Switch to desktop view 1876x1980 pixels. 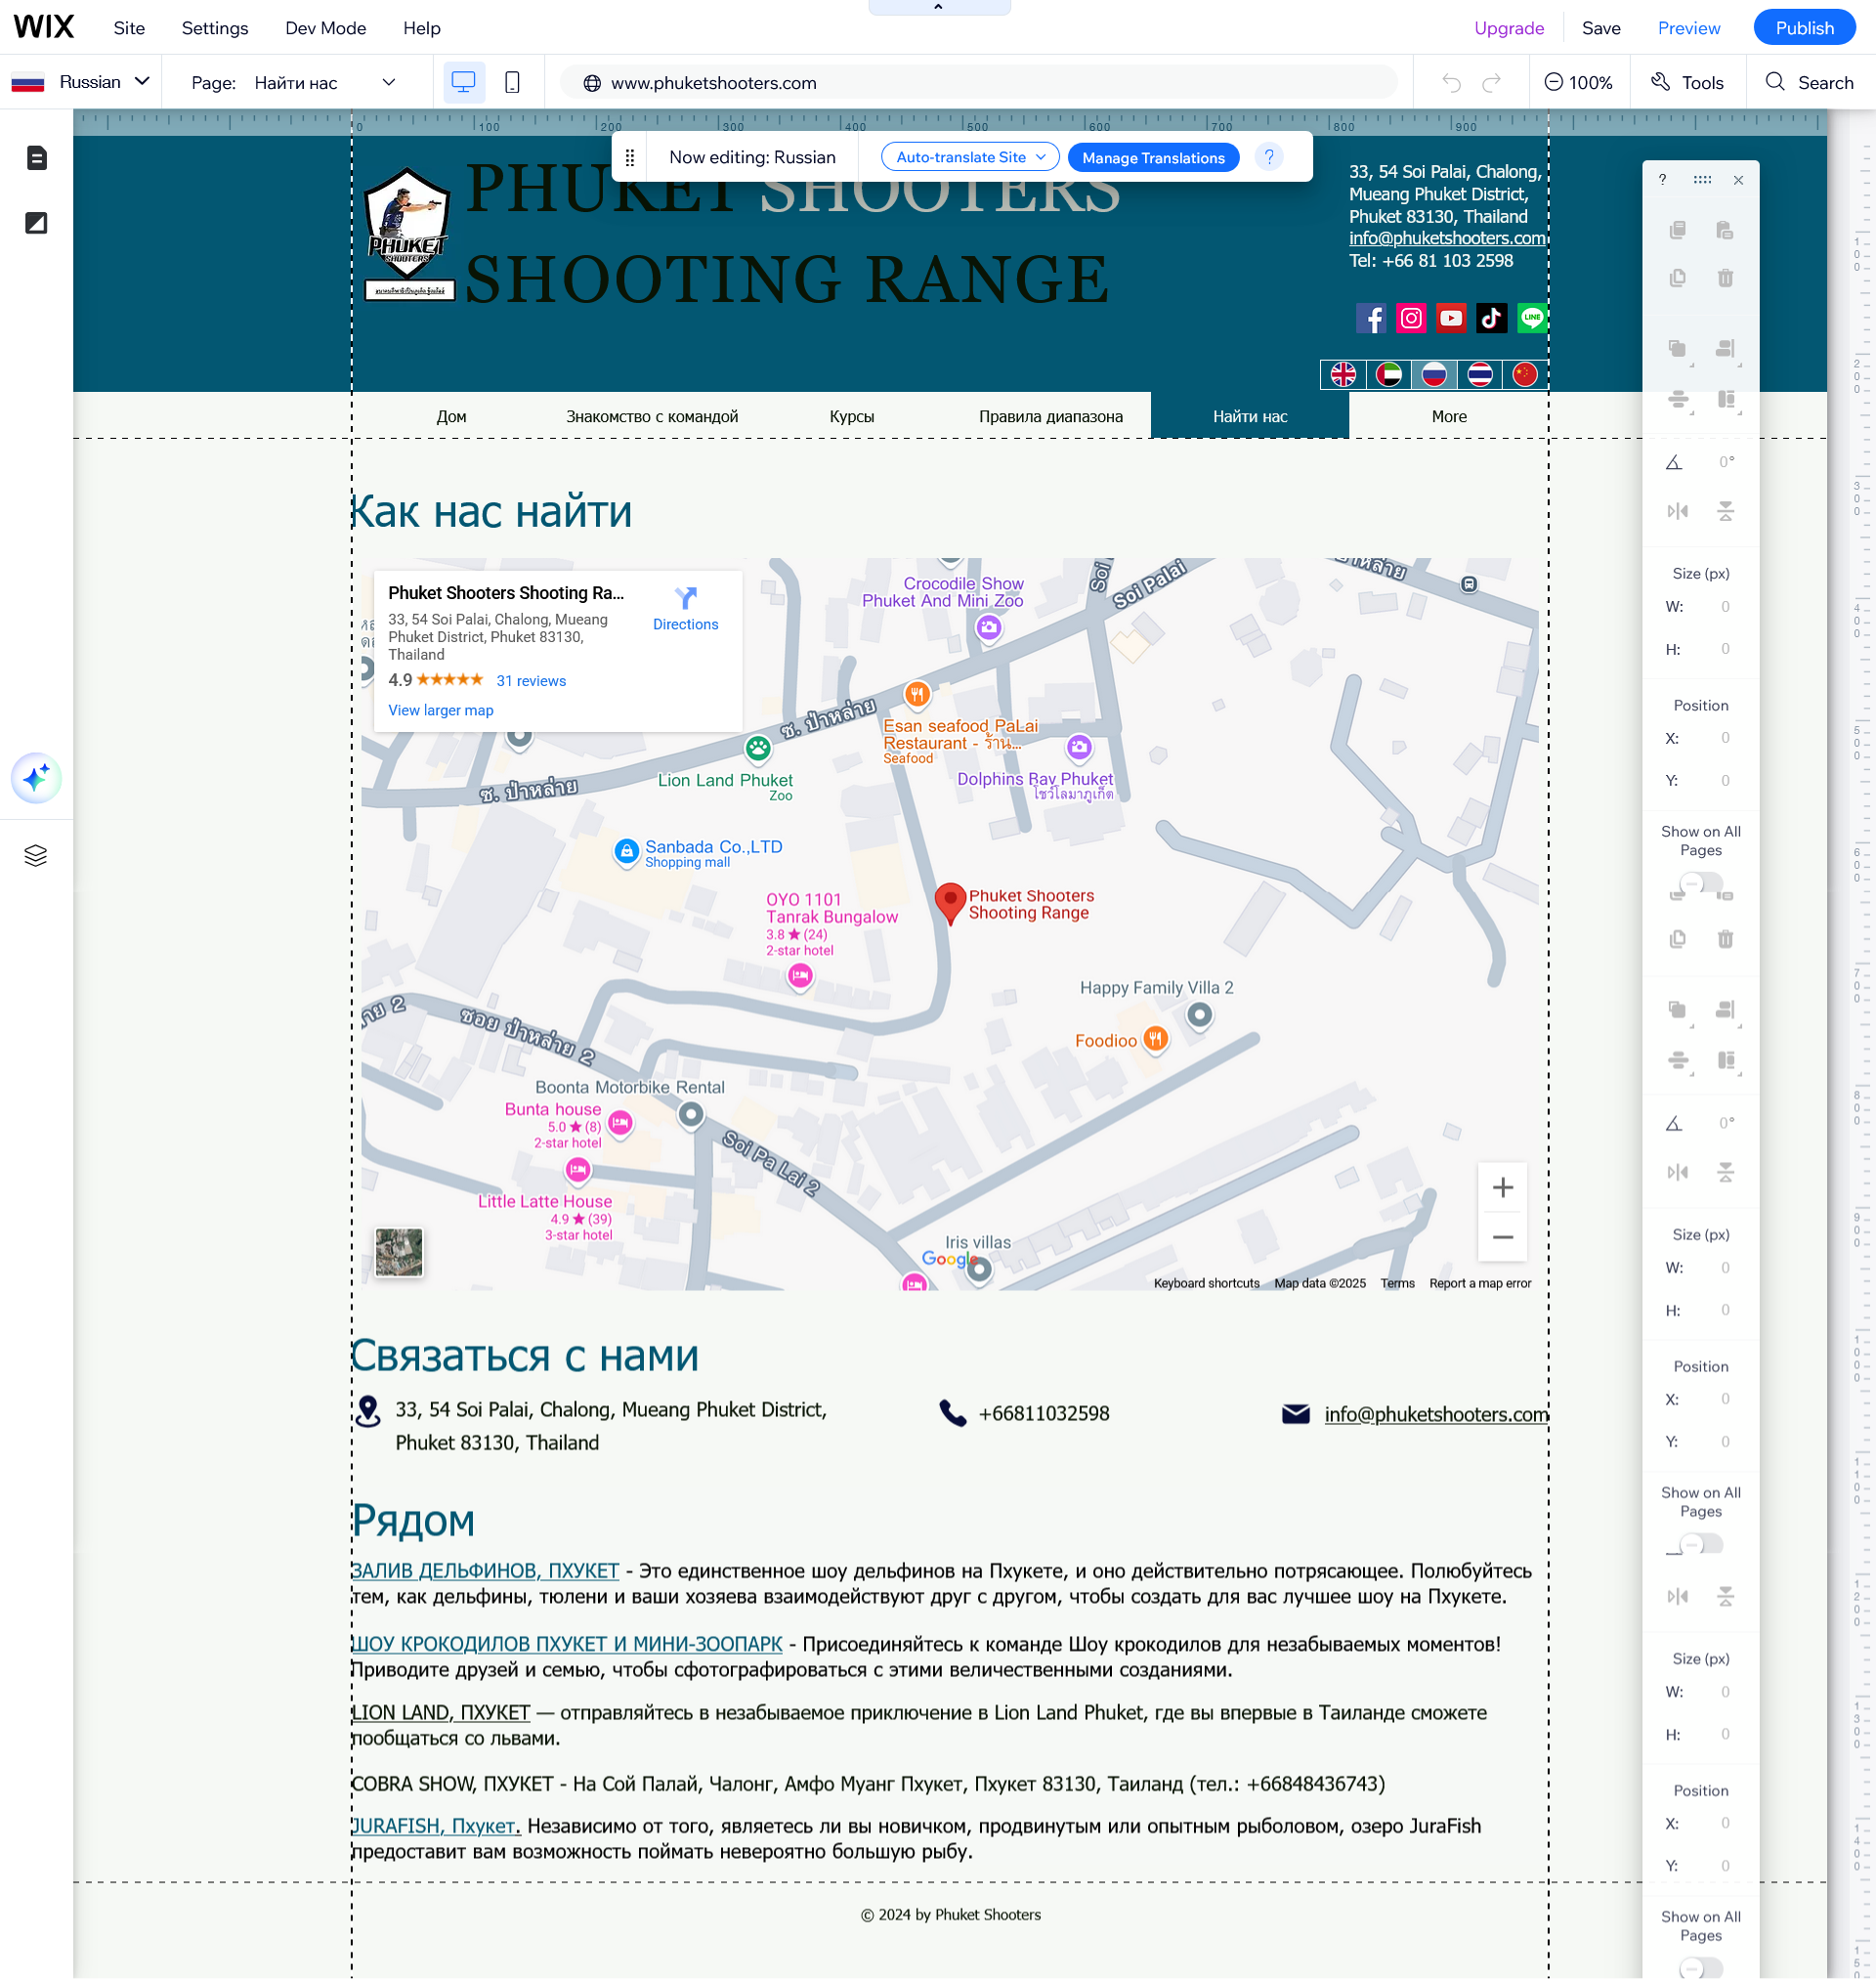pos(463,82)
